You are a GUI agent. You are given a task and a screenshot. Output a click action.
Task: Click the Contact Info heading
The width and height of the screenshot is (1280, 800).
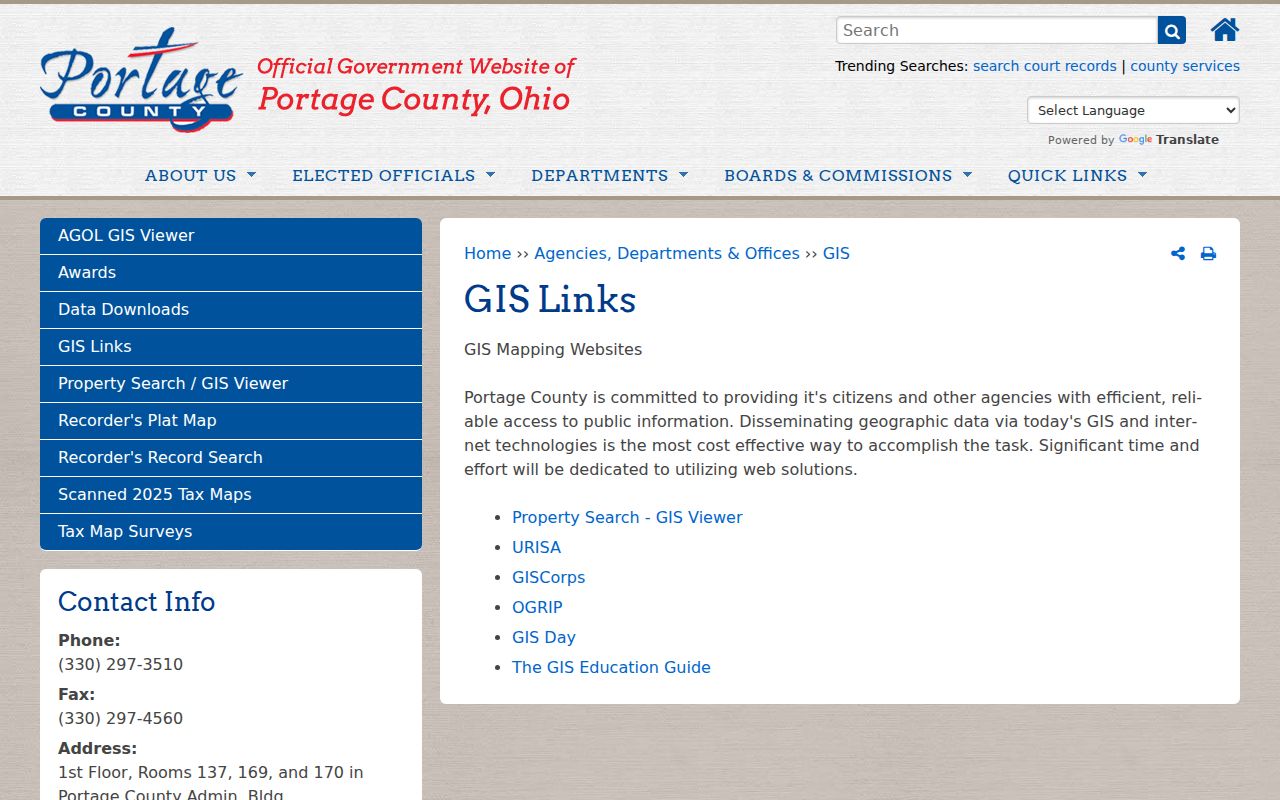(x=137, y=602)
